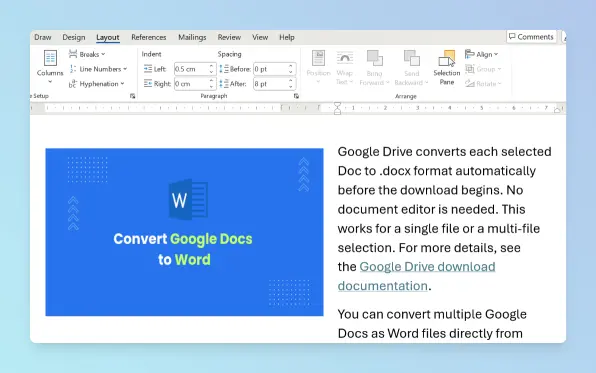The image size is (596, 373).
Task: Click text 'document editor is needed. This'
Action: 431,209
